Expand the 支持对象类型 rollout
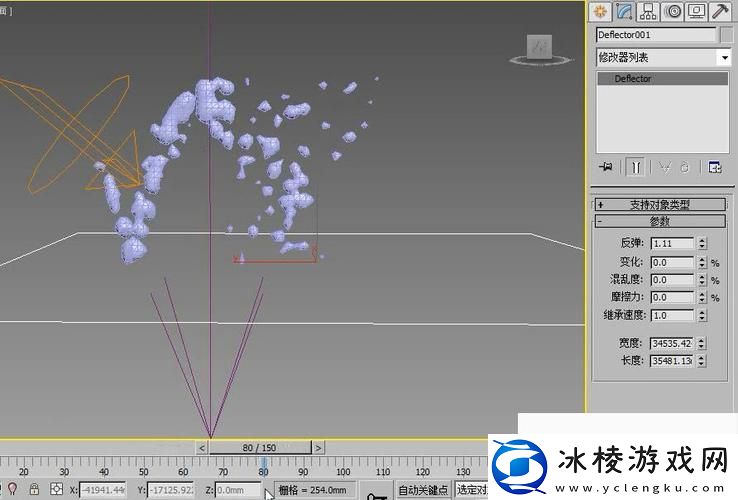Image resolution: width=738 pixels, height=500 pixels. (660, 205)
